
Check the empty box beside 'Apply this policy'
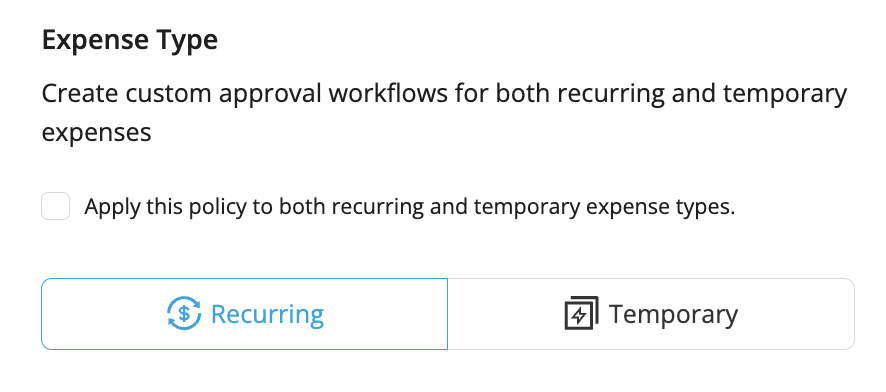[x=55, y=206]
